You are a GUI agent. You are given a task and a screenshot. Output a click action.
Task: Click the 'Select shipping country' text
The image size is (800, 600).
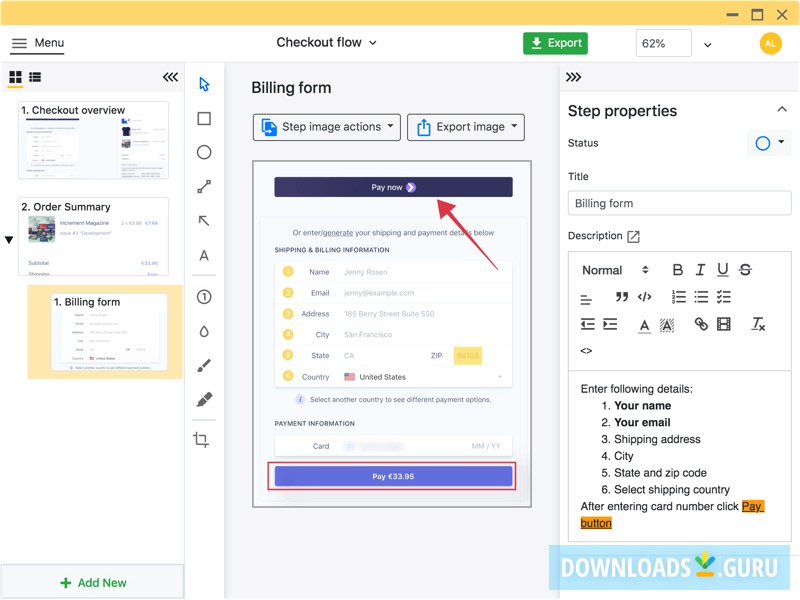click(x=672, y=490)
